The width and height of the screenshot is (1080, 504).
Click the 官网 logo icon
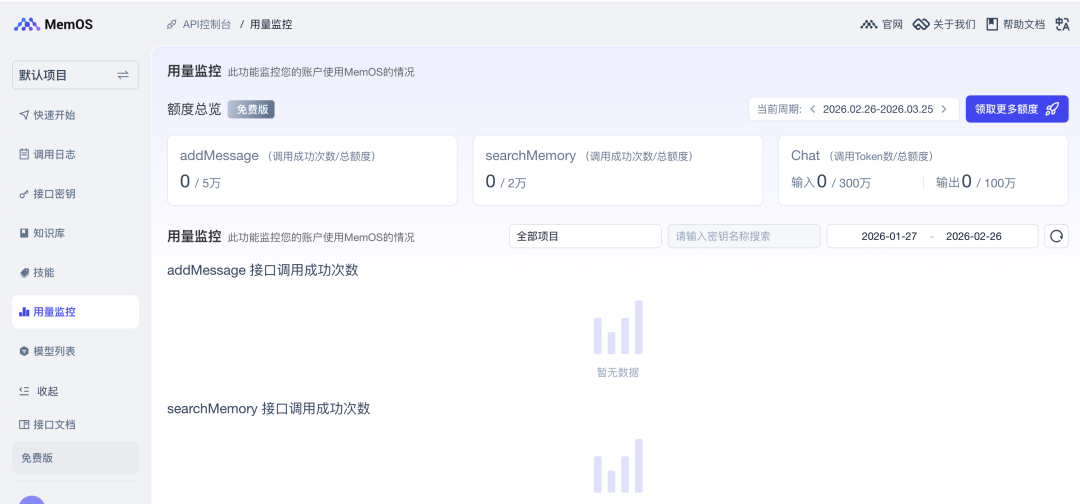coord(869,24)
